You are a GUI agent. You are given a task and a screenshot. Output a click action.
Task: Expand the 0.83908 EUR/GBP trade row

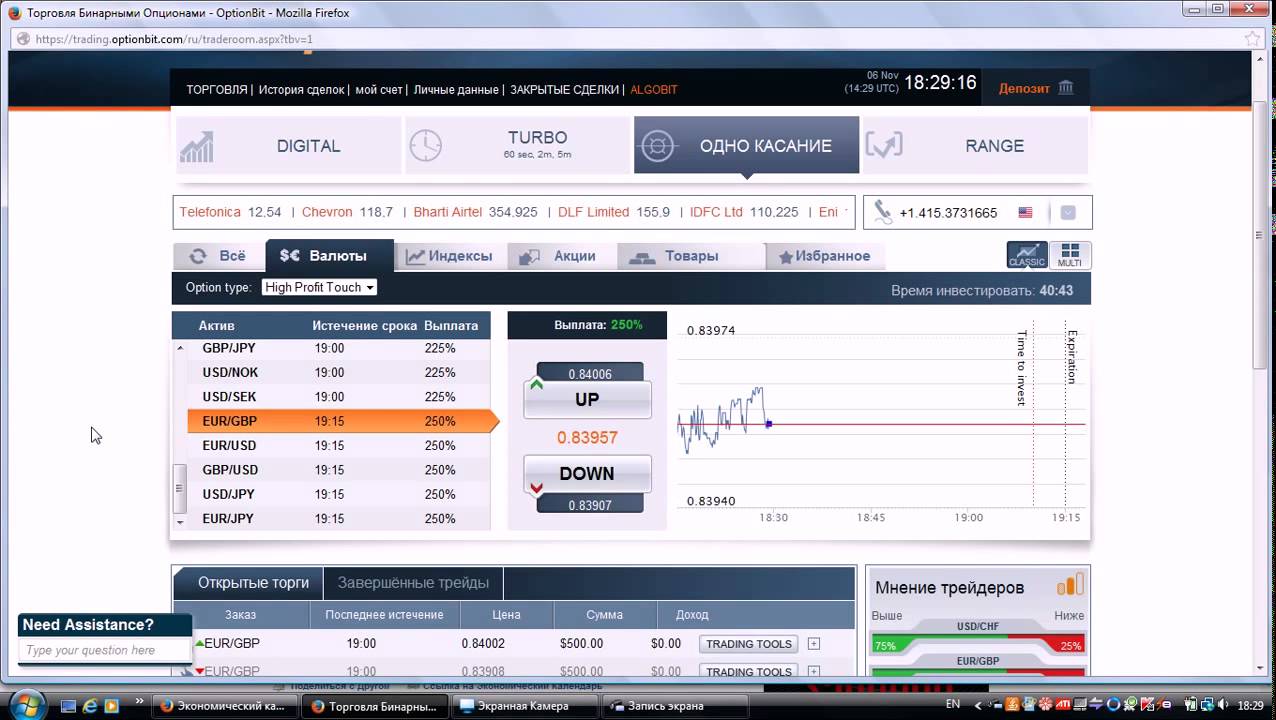(x=814, y=671)
